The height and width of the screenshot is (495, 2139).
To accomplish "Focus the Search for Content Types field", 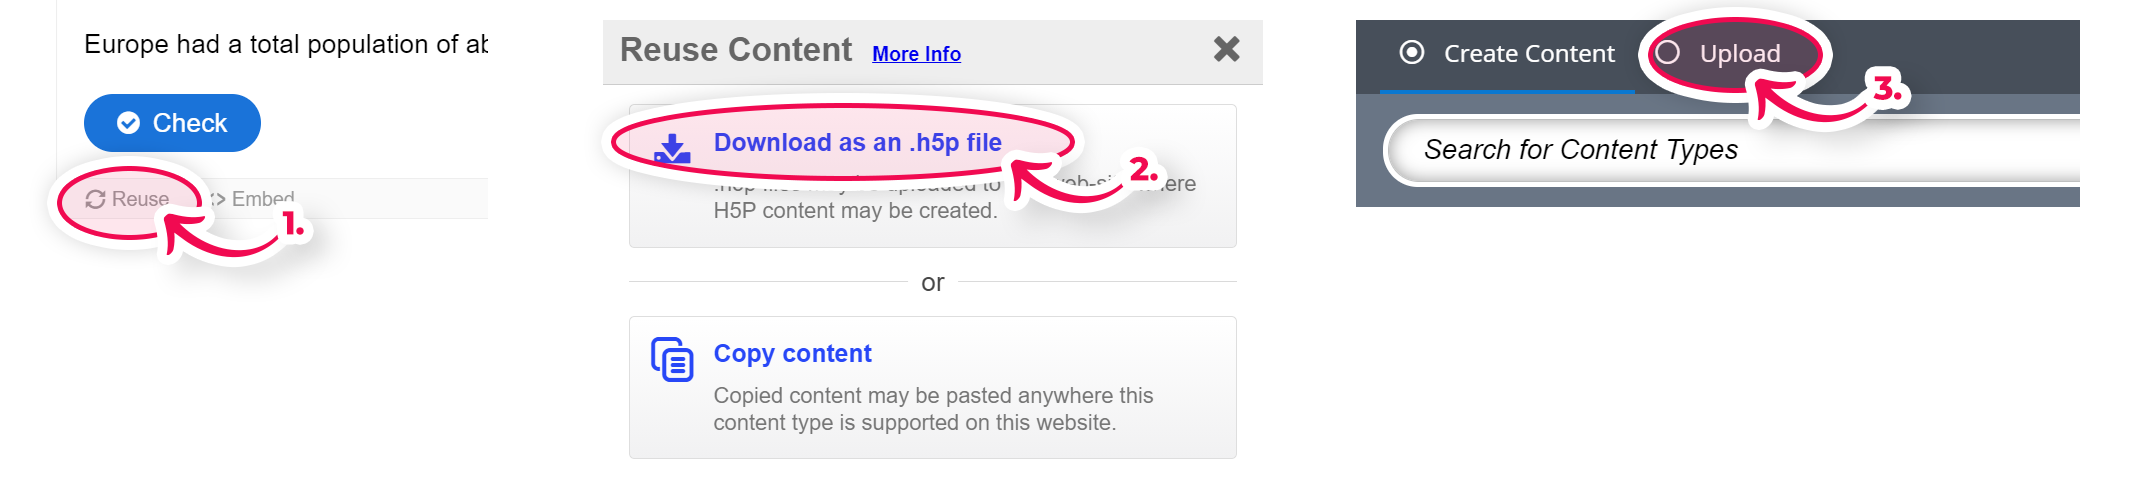I will [x=1733, y=150].
